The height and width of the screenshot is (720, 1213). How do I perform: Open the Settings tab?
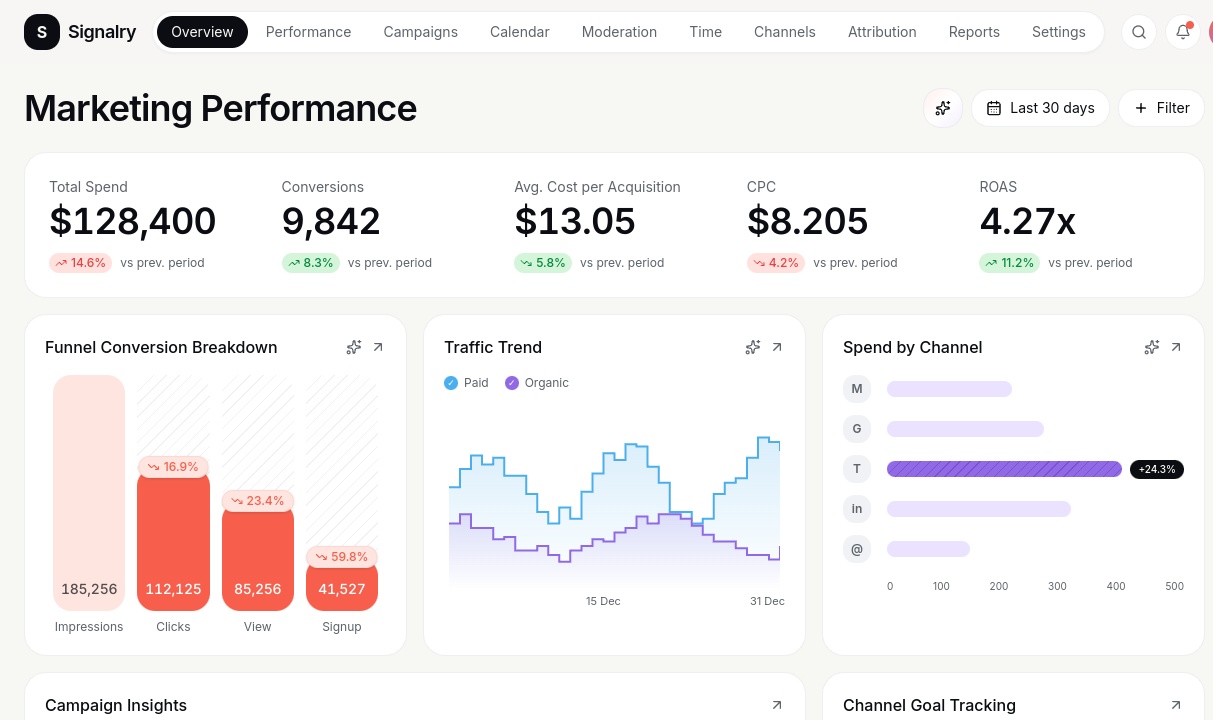coord(1059,32)
